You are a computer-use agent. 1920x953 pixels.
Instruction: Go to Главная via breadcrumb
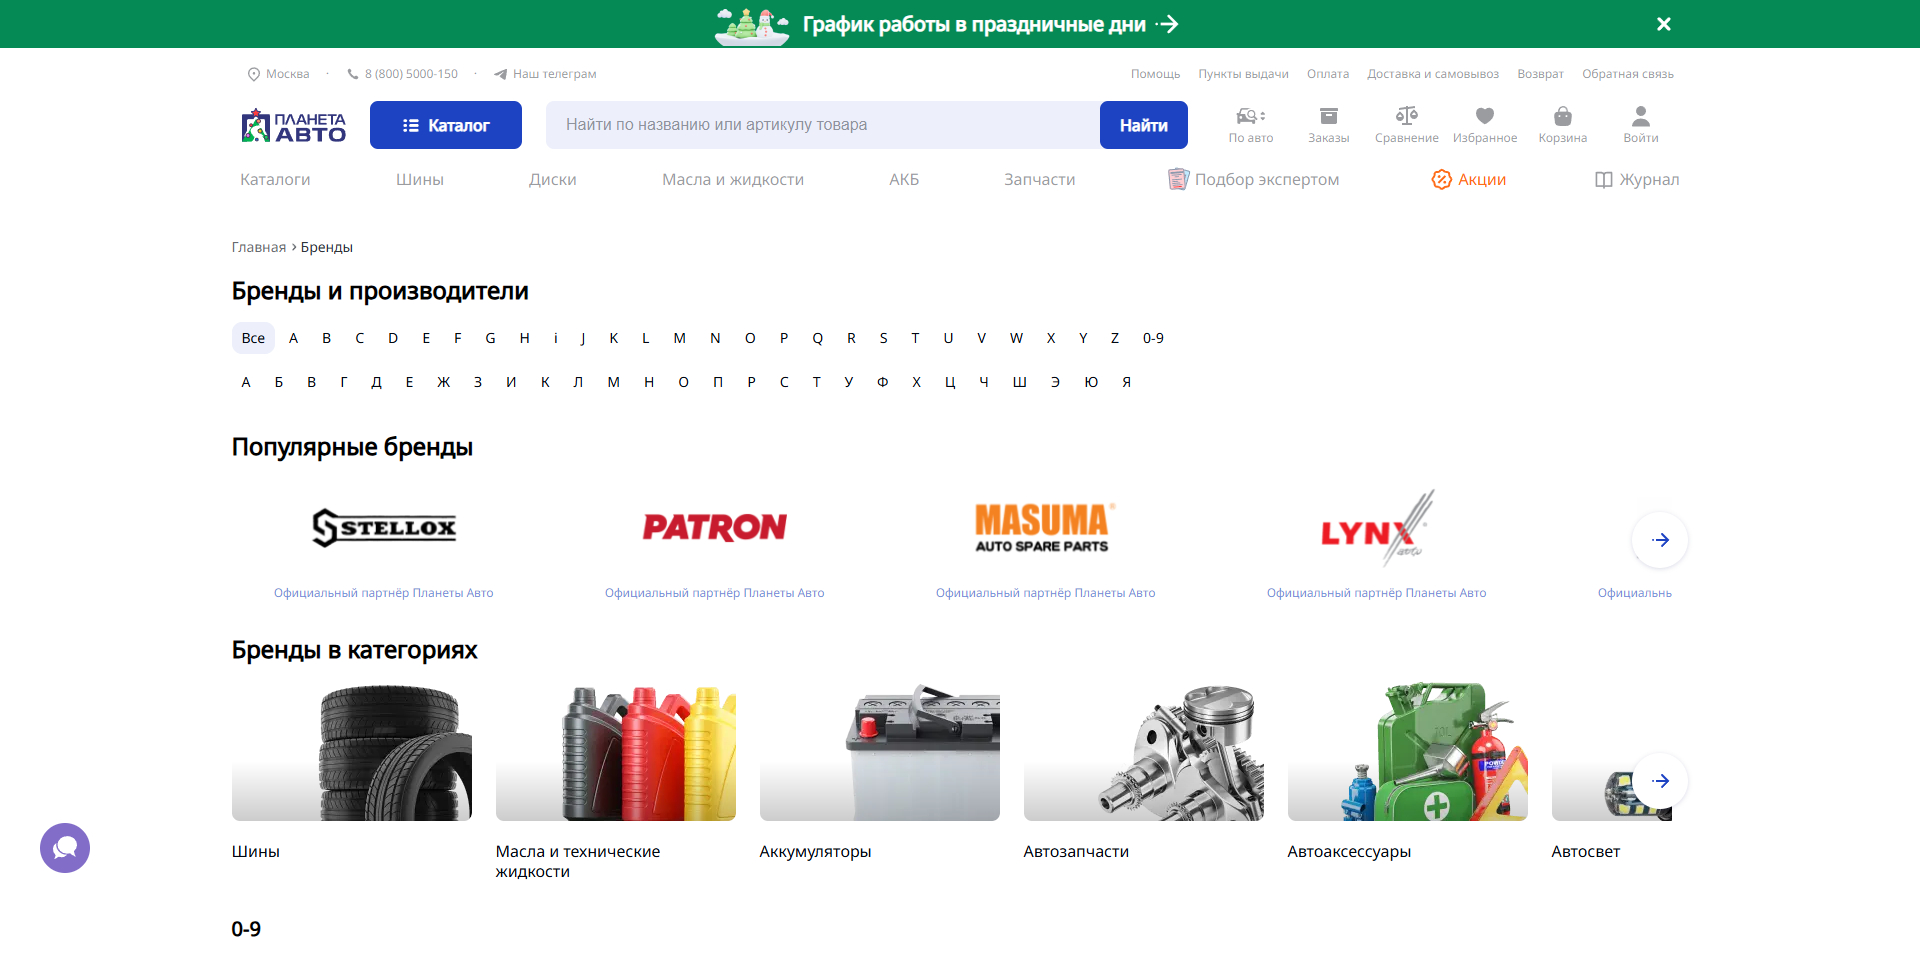(x=258, y=246)
